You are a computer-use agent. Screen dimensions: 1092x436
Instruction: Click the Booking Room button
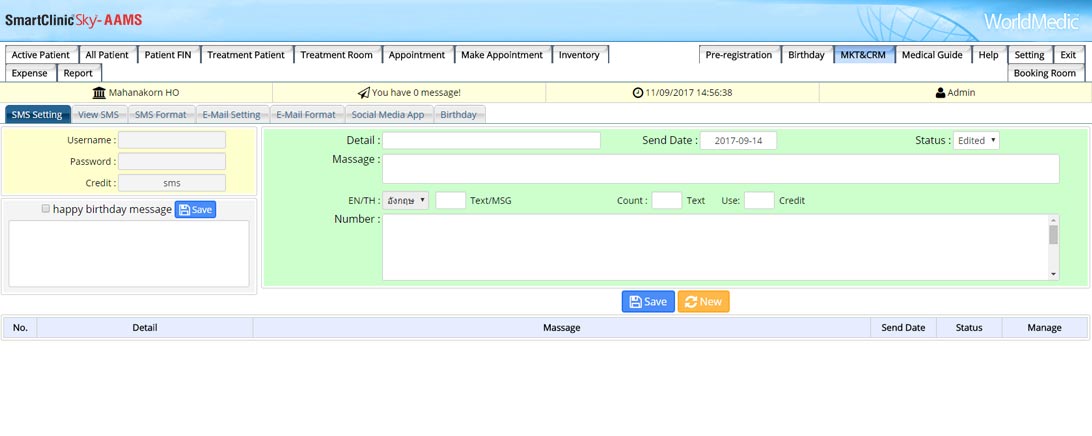coord(1044,73)
